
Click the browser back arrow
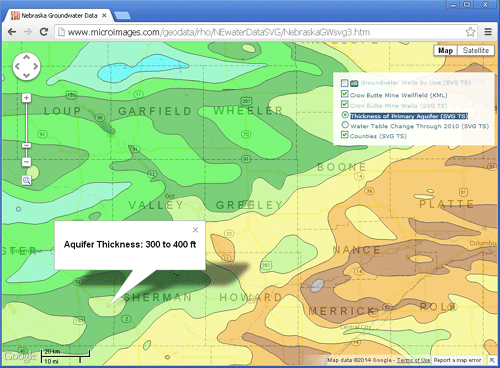click(12, 32)
